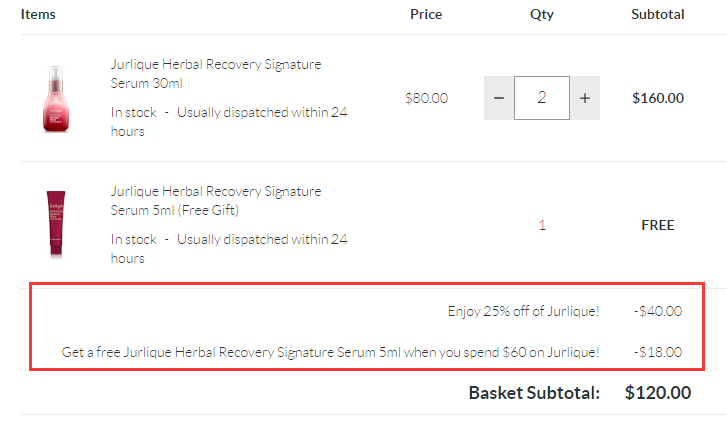Click the $120.00 basket total
Image resolution: width=727 pixels, height=421 pixels.
[x=658, y=393]
